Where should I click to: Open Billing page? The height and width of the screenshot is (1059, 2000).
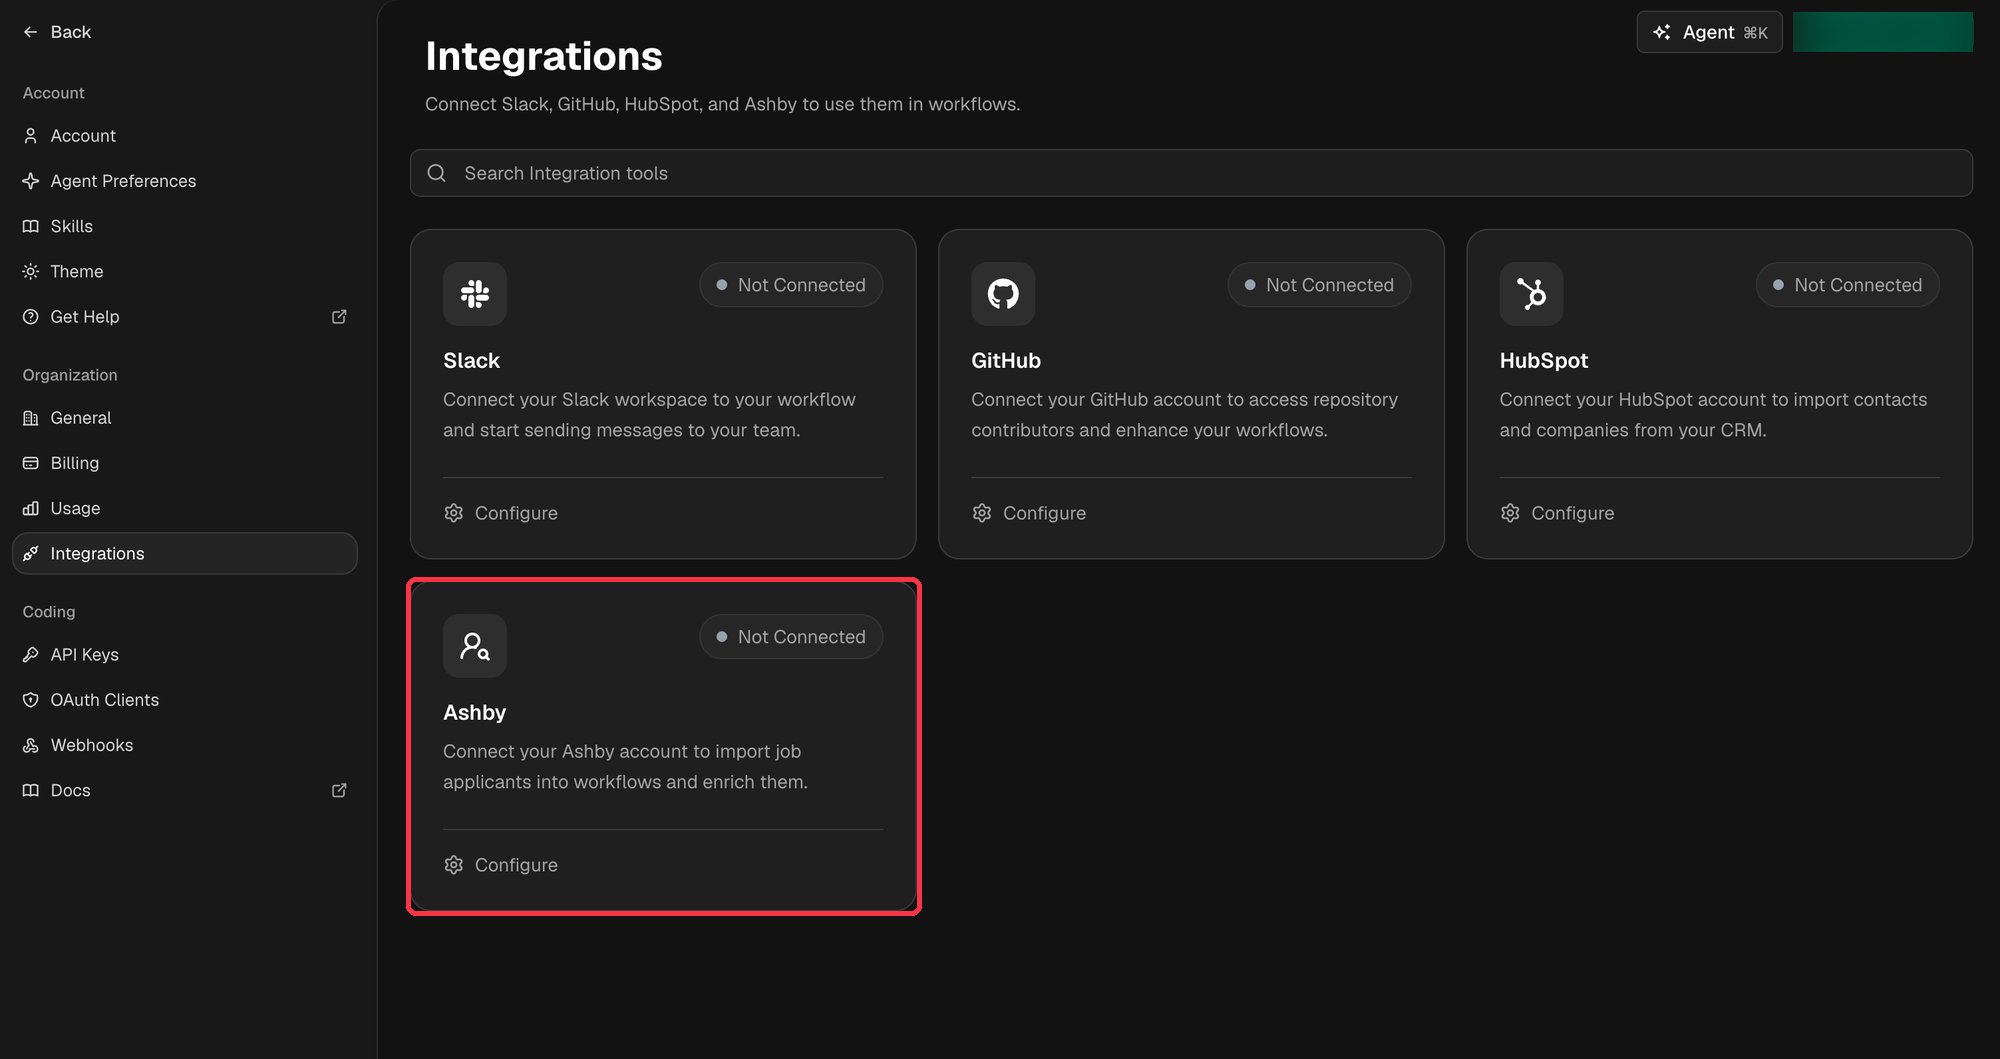(x=185, y=463)
